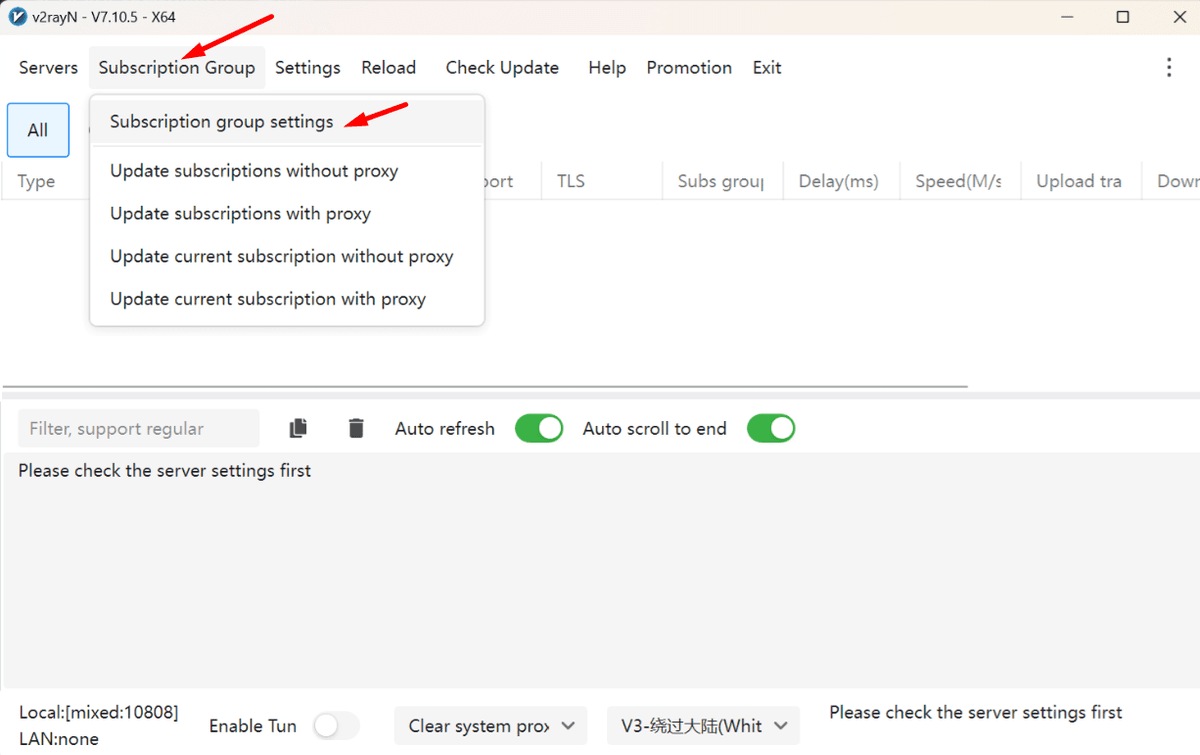
Task: Select Exit in the menu bar
Action: coord(767,67)
